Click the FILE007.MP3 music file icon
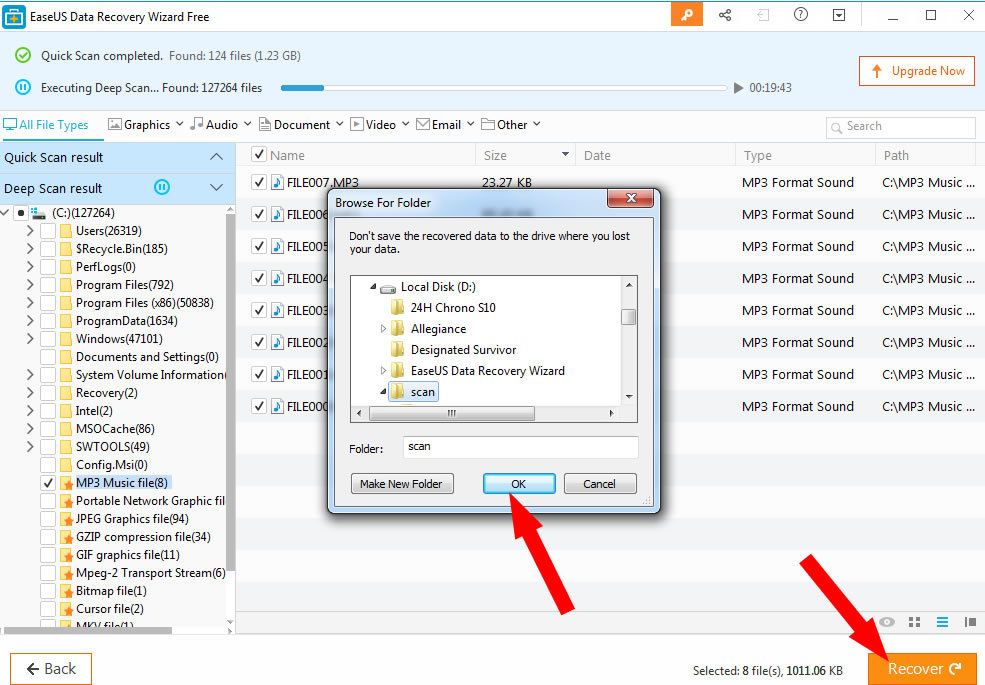The width and height of the screenshot is (985, 685). 277,182
